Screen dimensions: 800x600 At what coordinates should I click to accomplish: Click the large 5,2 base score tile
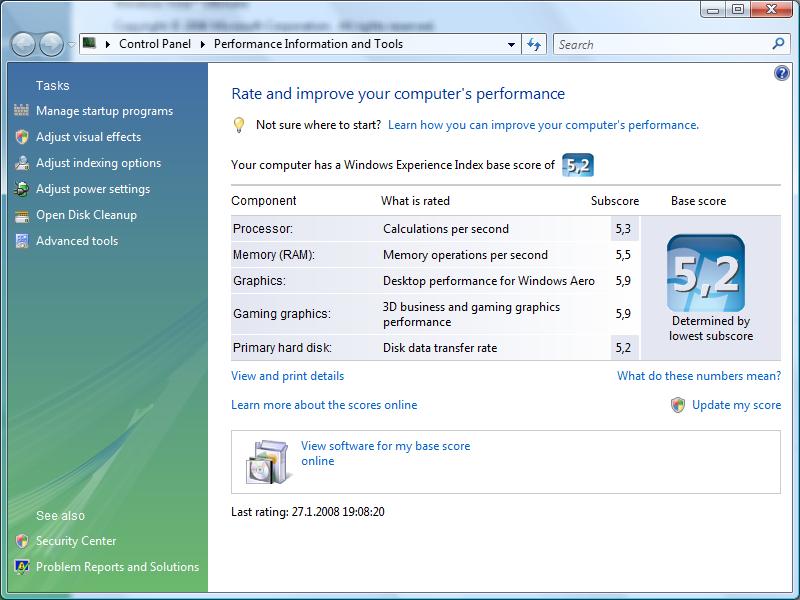[706, 273]
